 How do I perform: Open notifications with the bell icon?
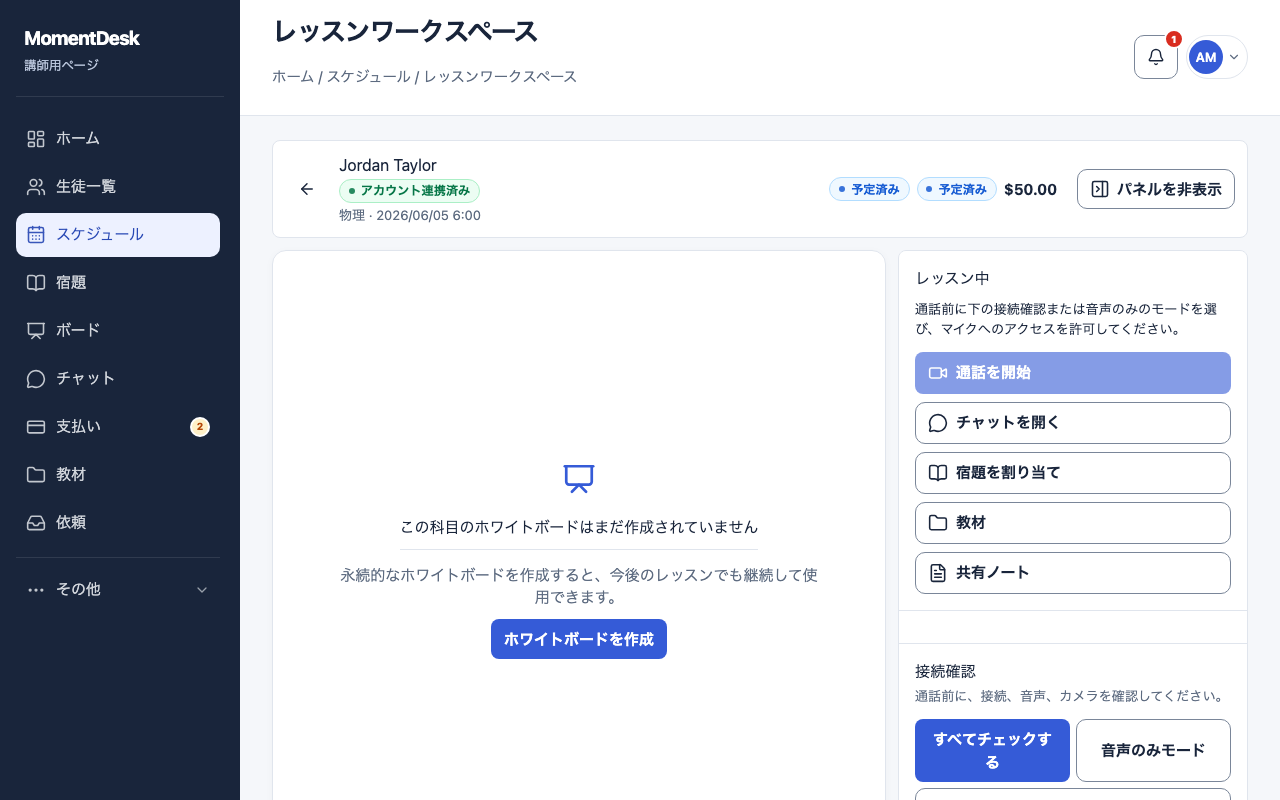coord(1156,57)
